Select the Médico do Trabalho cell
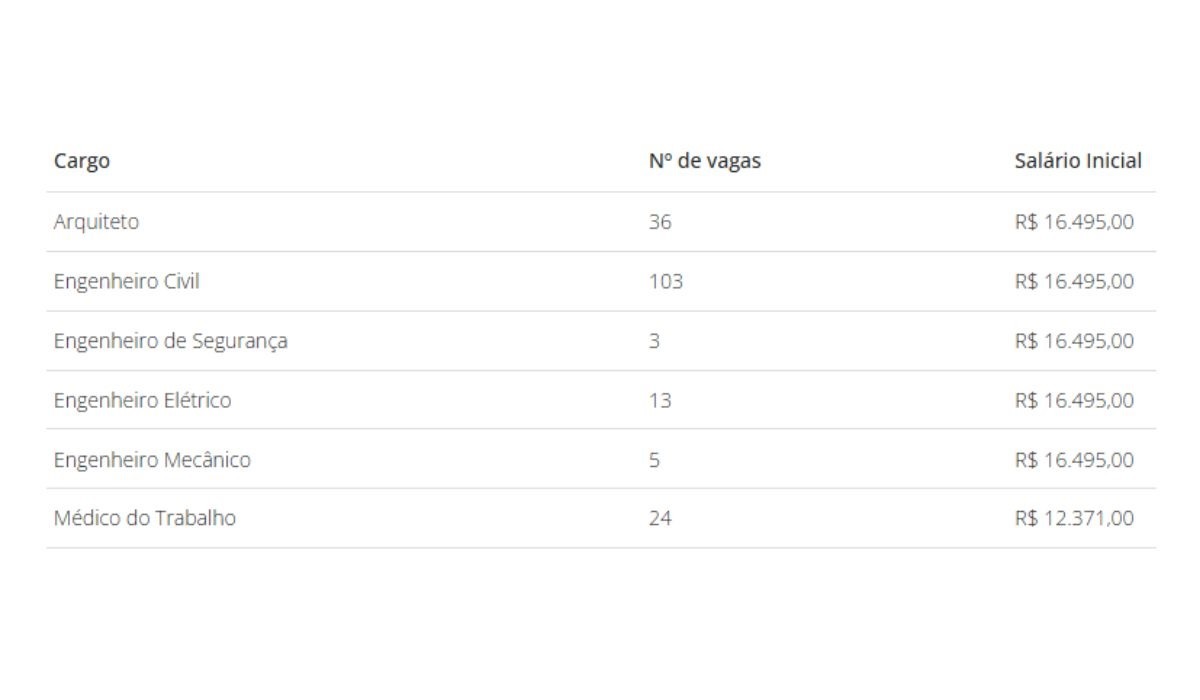The width and height of the screenshot is (1200, 700). 144,518
